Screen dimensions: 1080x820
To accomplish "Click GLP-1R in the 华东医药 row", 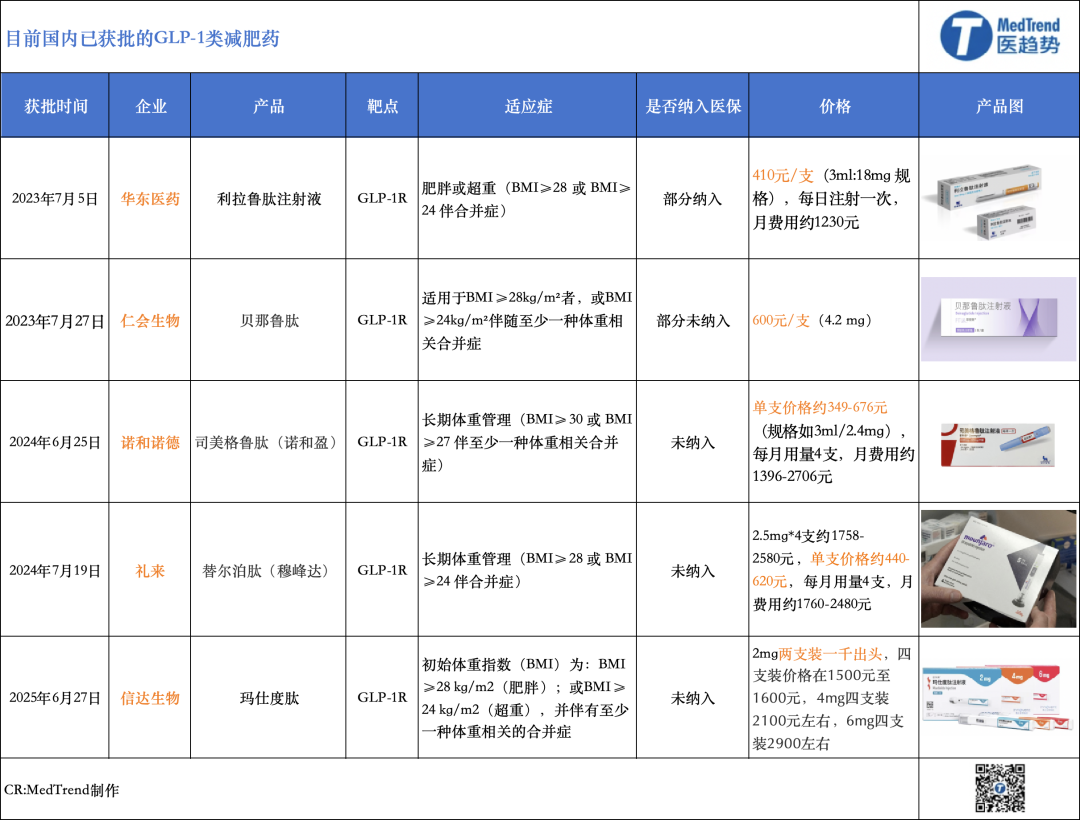I will click(x=382, y=198).
